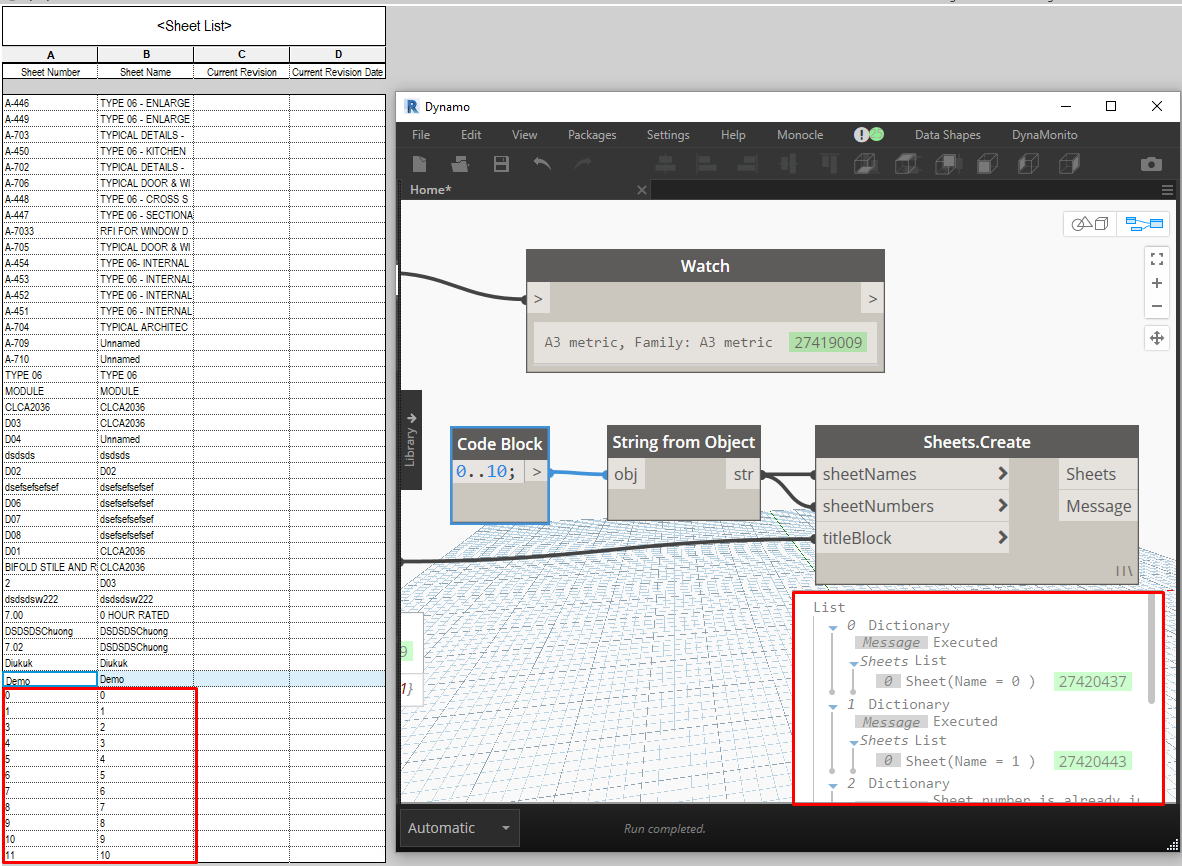Click the pan mode icon
Viewport: 1182px width, 866px height.
pyautogui.click(x=1156, y=338)
